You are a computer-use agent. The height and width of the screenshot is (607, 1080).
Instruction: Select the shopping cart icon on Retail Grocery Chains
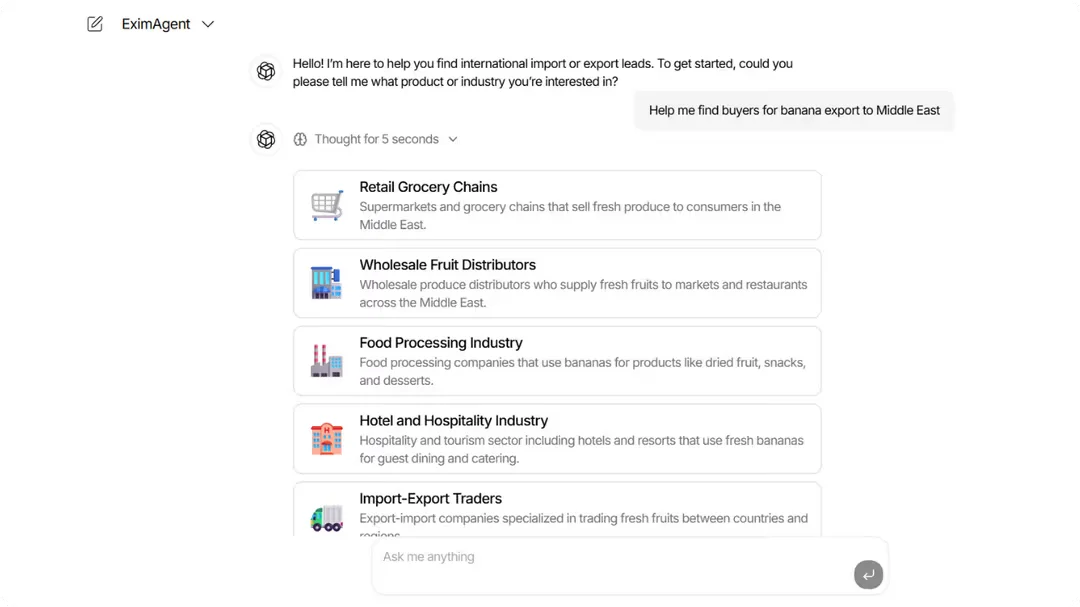(x=326, y=203)
